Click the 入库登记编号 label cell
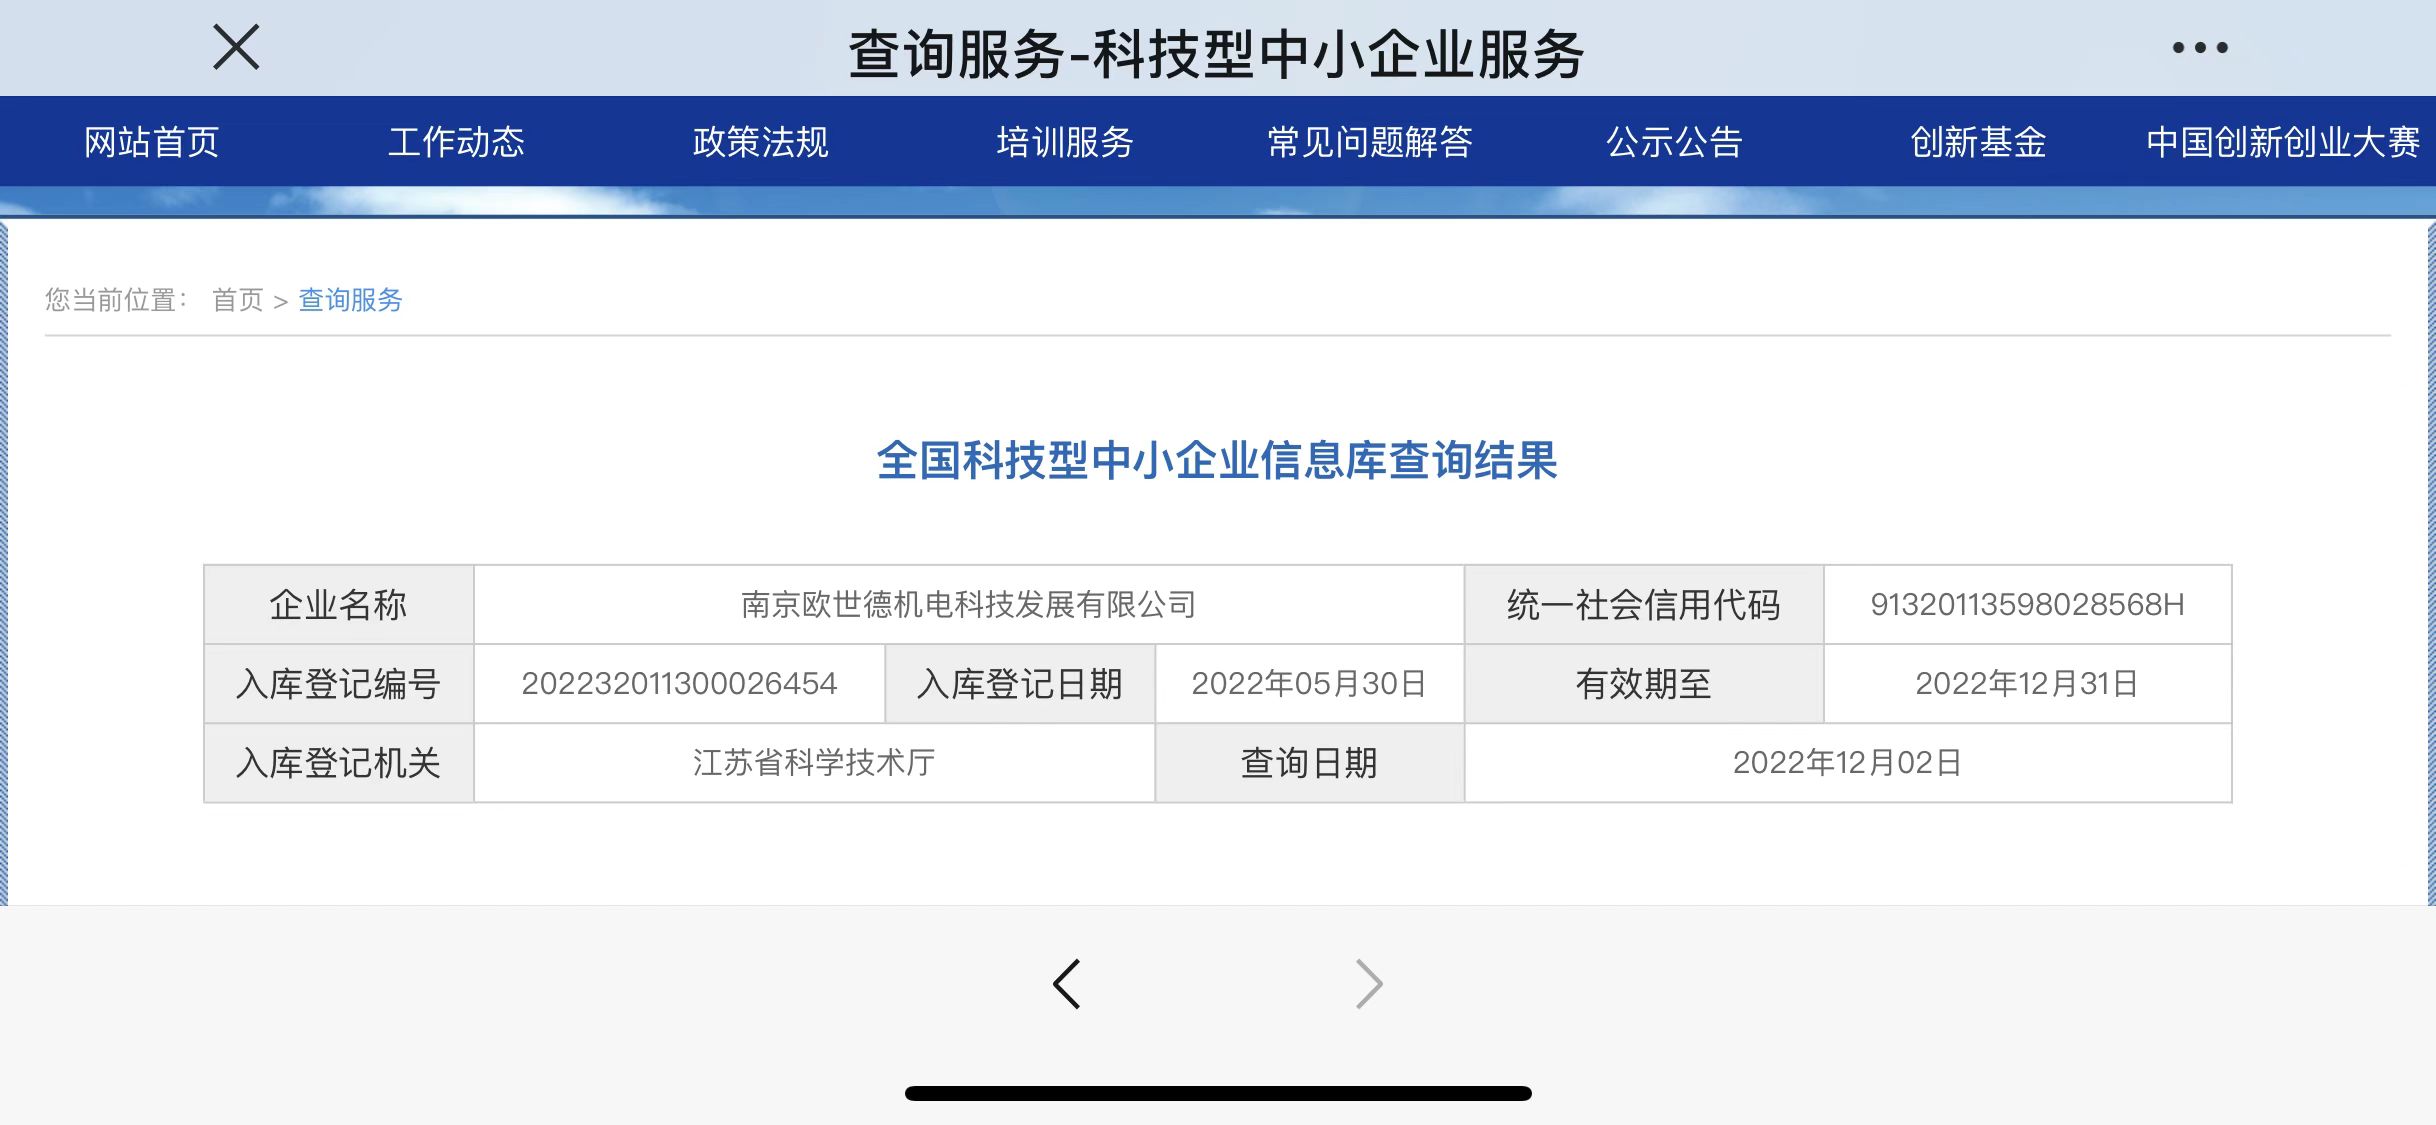The image size is (2436, 1125). (339, 684)
